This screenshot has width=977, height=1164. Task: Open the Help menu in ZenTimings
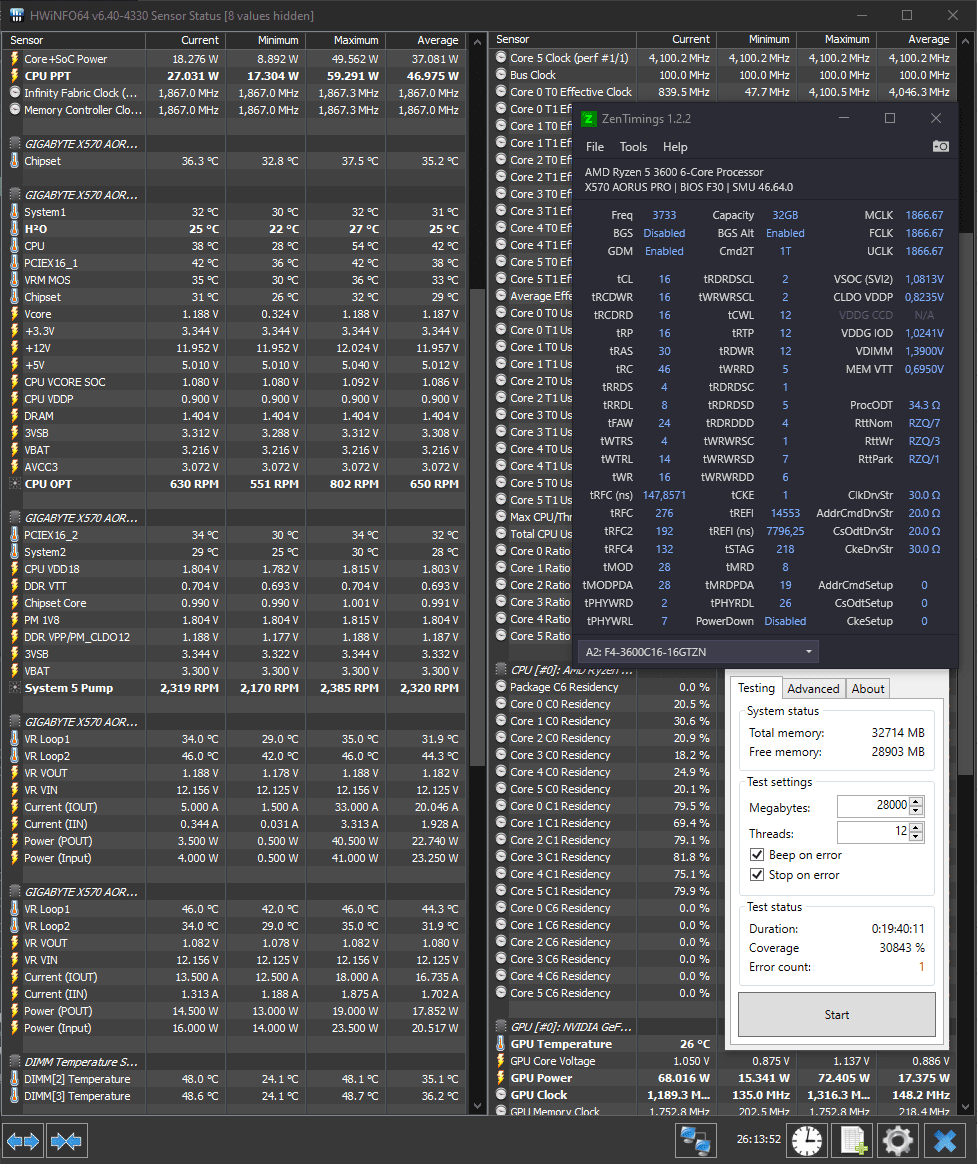click(x=675, y=147)
